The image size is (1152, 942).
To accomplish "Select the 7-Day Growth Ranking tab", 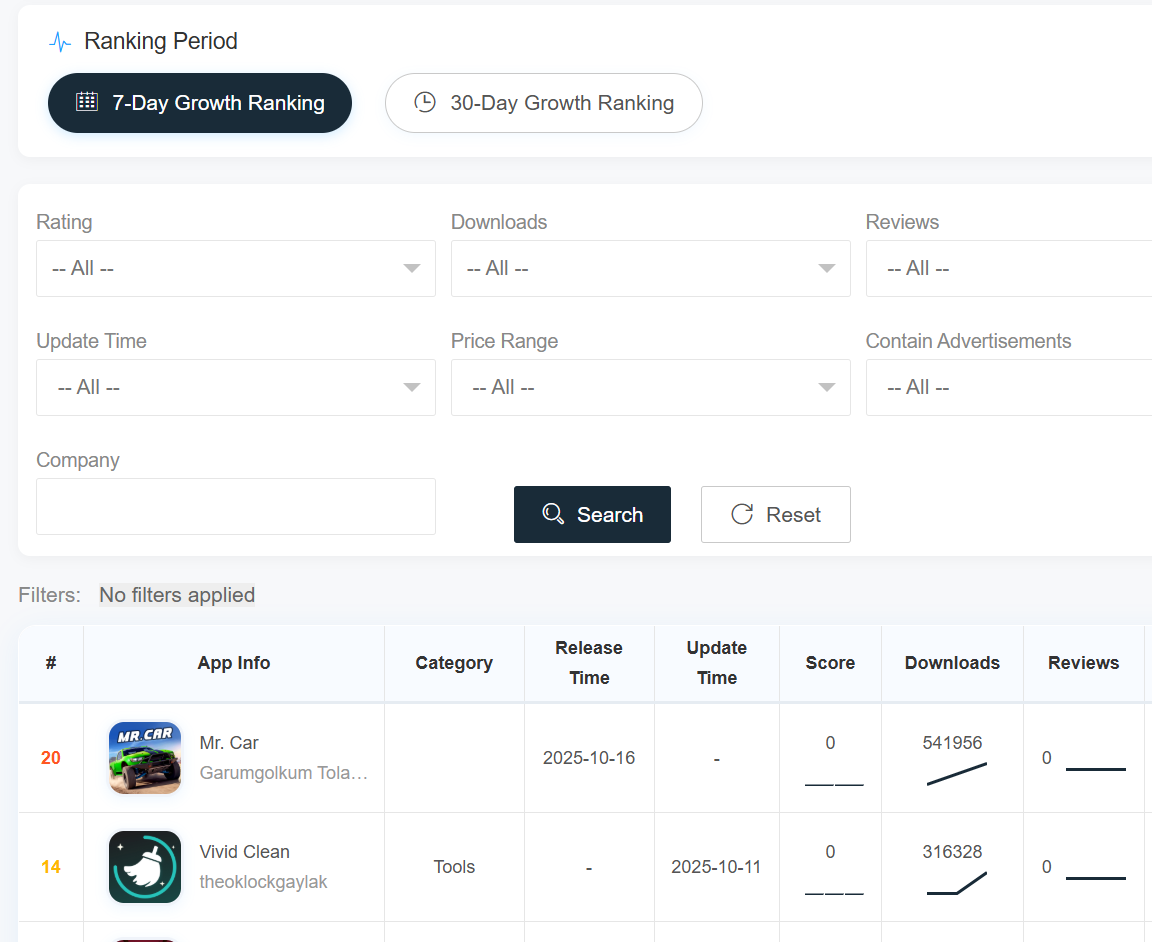I will coord(200,103).
